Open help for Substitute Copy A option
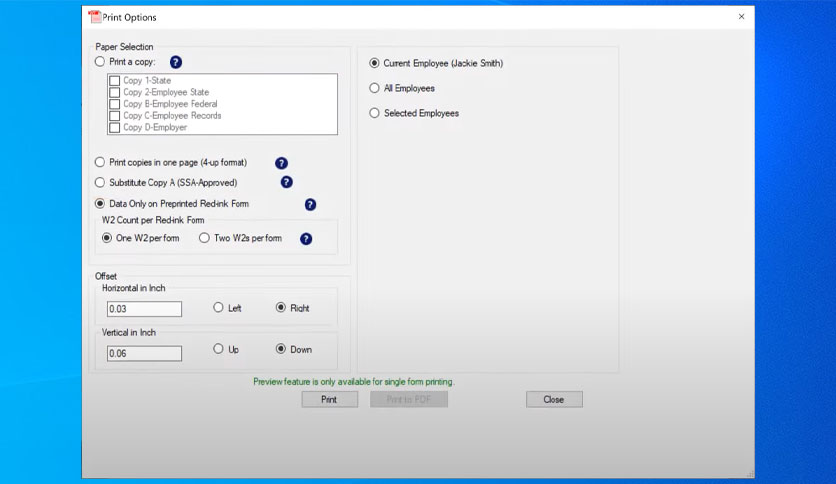Image resolution: width=836 pixels, height=484 pixels. tap(286, 182)
